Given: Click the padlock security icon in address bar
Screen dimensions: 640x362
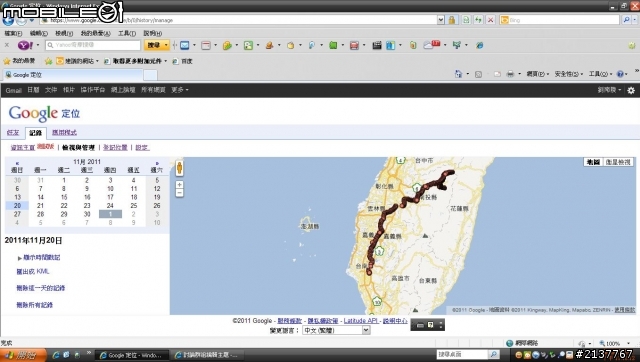Looking at the screenshot, I should click(x=452, y=20).
